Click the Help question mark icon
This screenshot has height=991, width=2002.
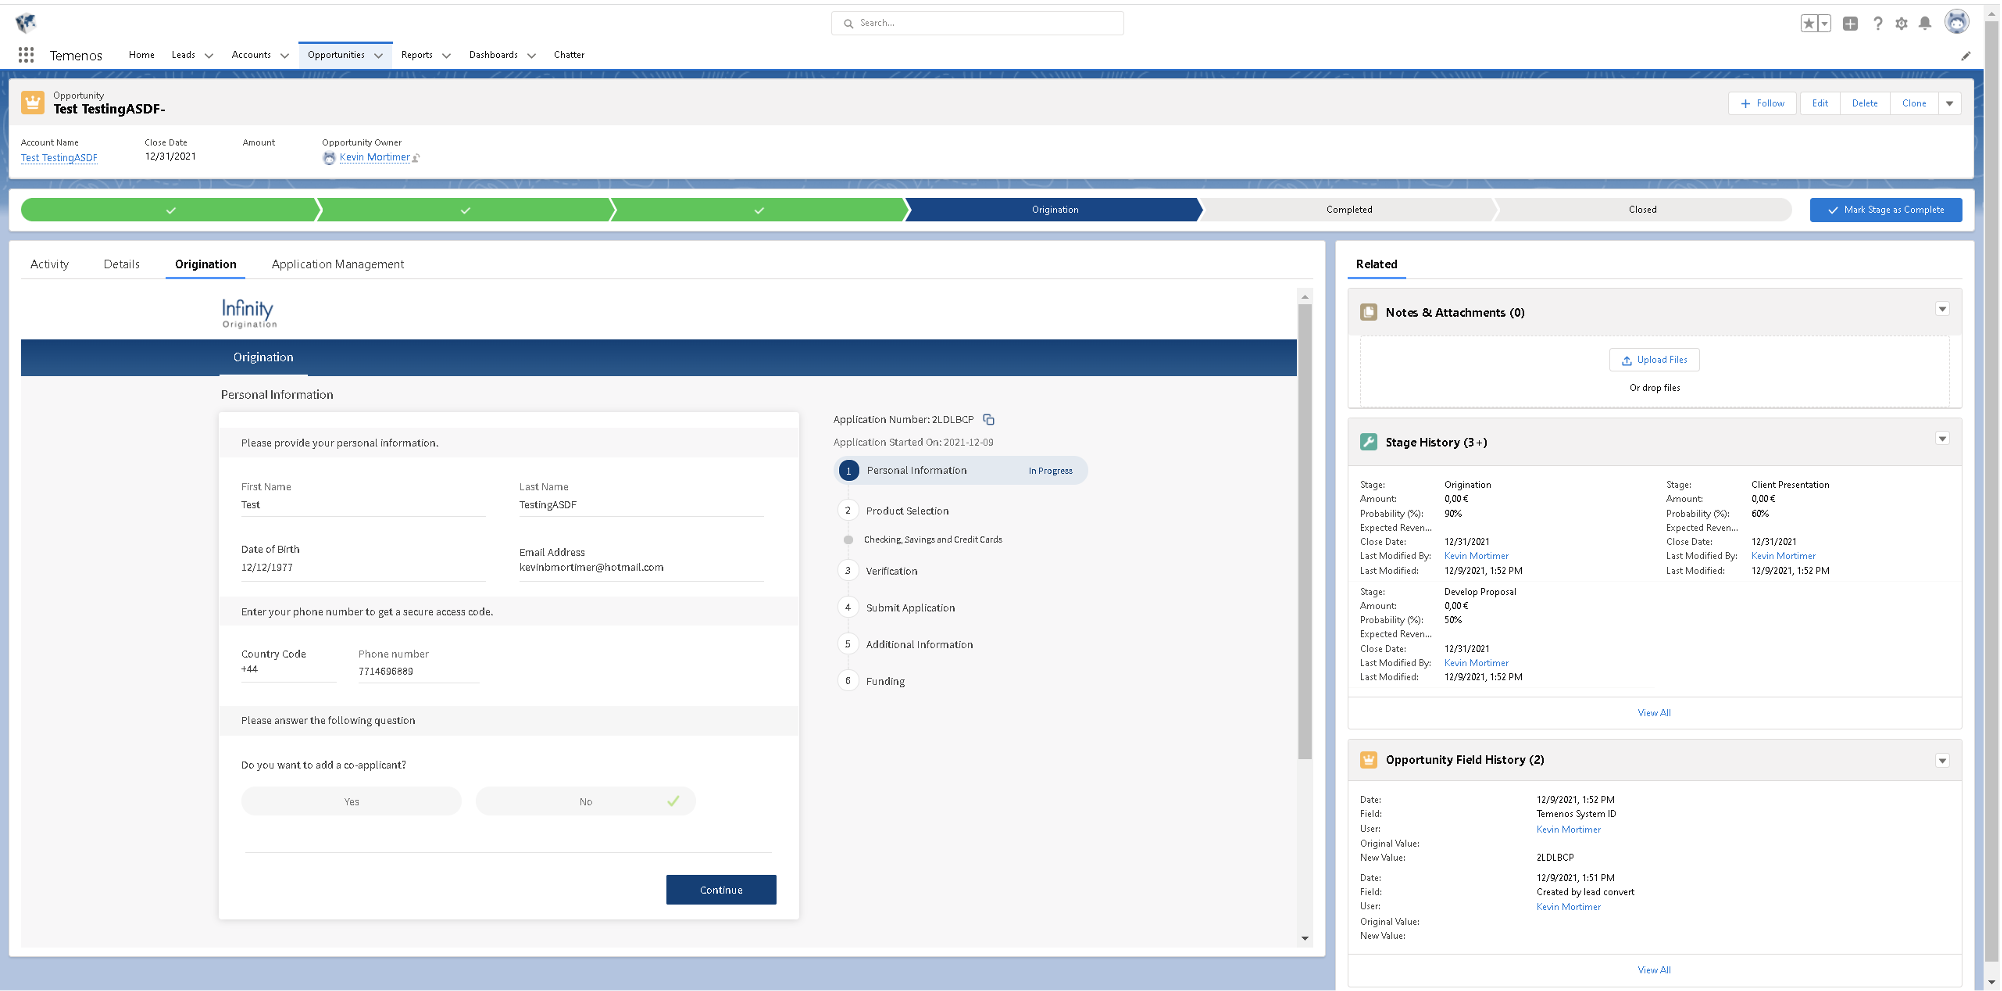click(1878, 23)
